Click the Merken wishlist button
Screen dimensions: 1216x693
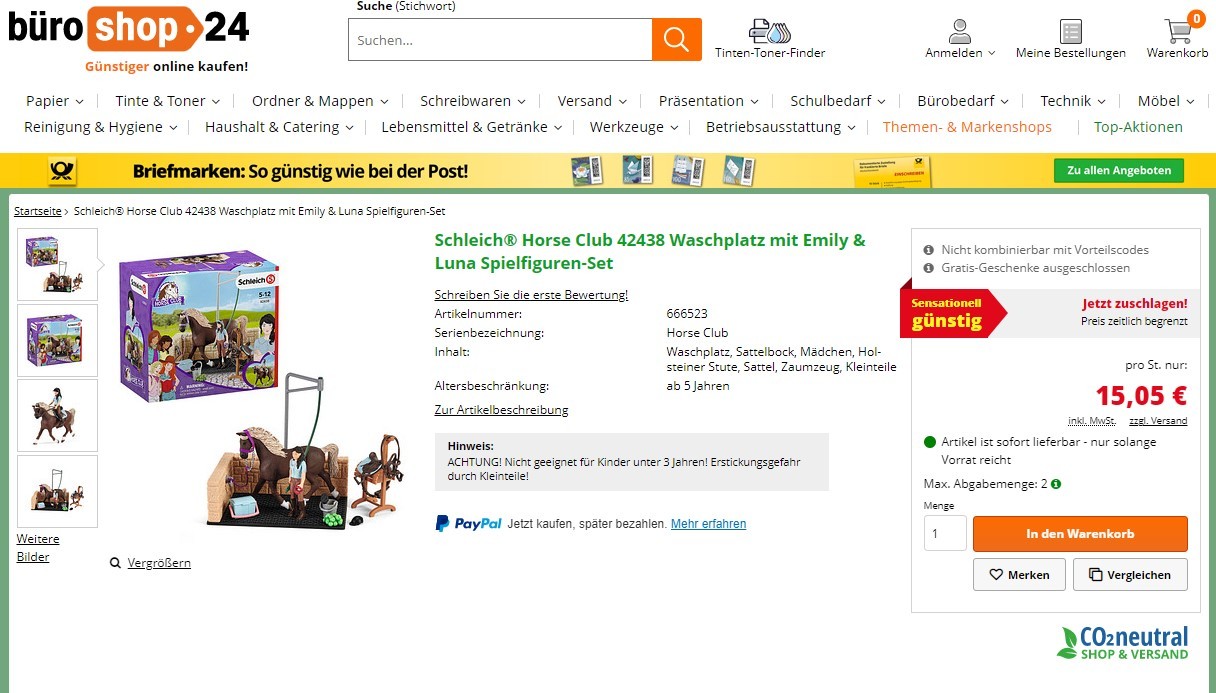(x=1019, y=575)
